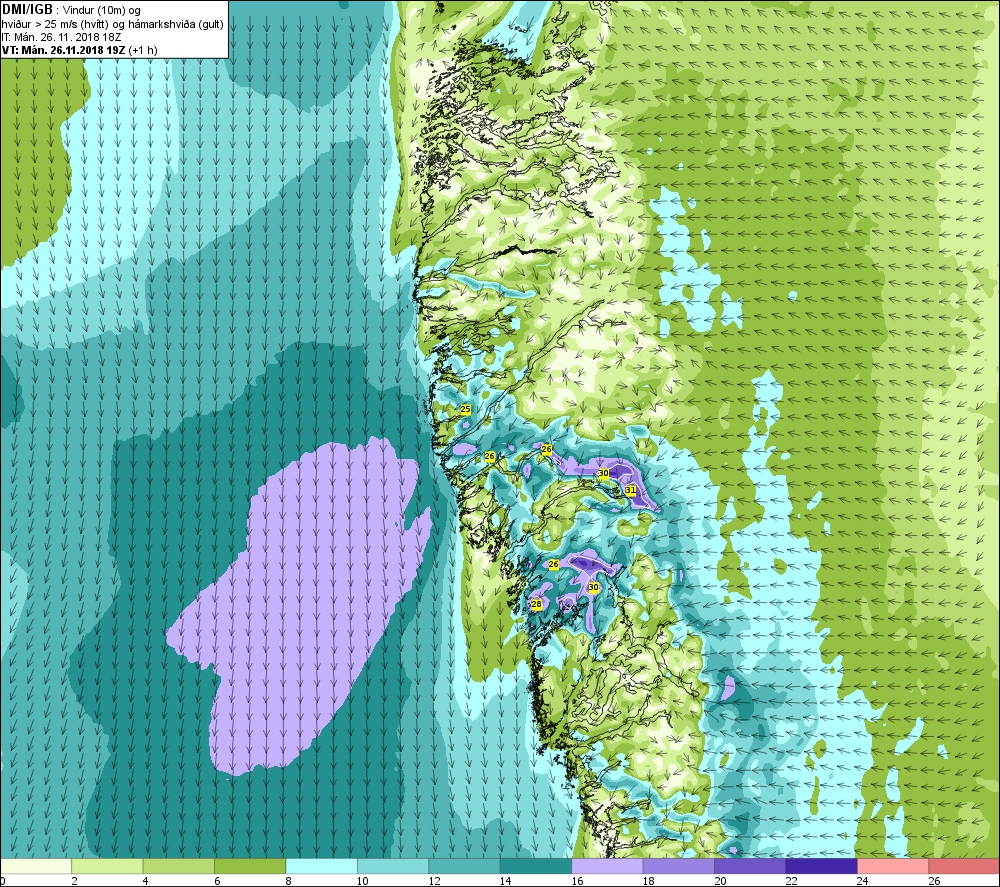Click the title text 'Vindur (10m) og'

click(101, 11)
